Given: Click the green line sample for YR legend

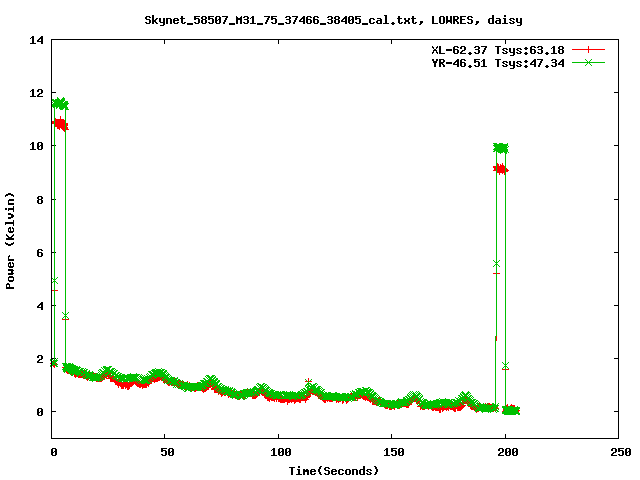Looking at the screenshot, I should (x=588, y=62).
